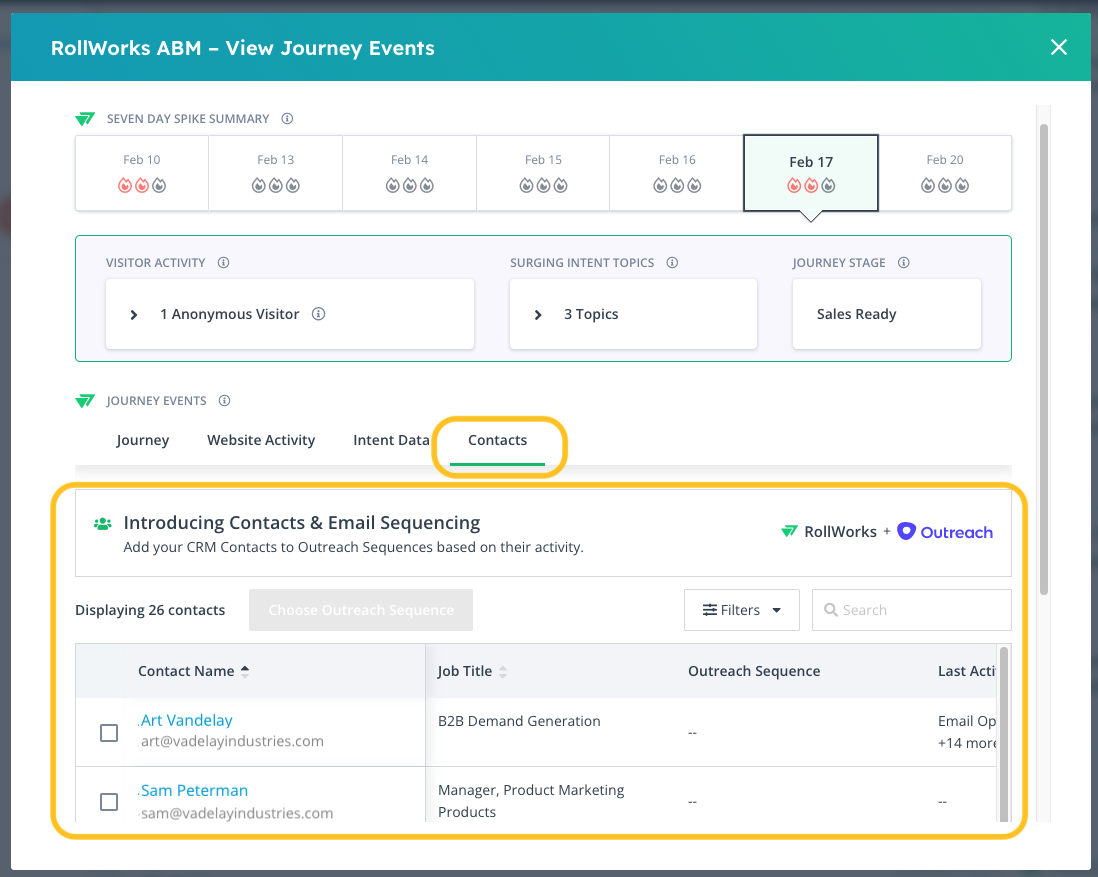Screen dimensions: 1098x877
Task: Open the Sam Peterman contact link
Action: click(194, 790)
